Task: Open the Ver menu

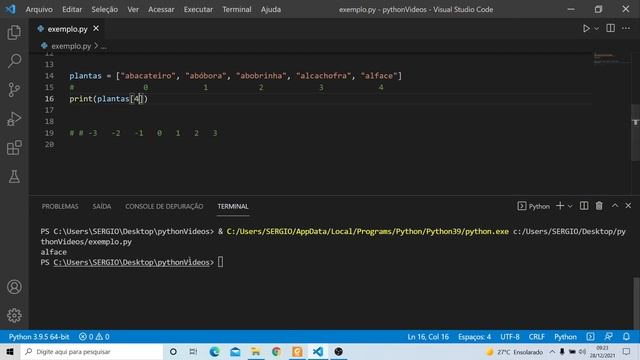Action: 133,9
